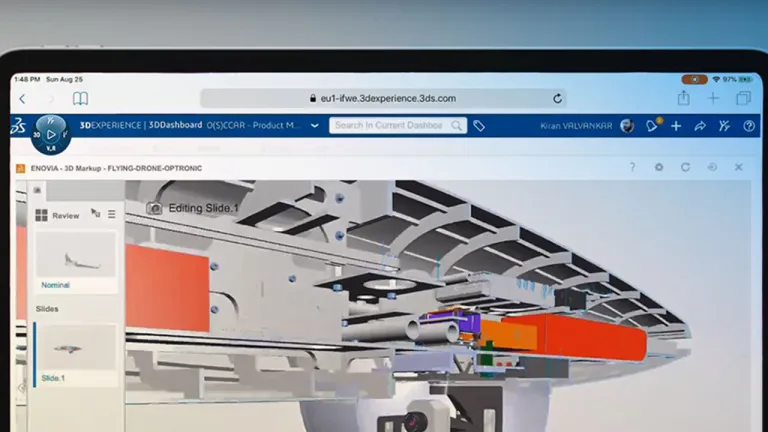This screenshot has width=768, height=432.
Task: Reload the page in address bar
Action: point(557,98)
